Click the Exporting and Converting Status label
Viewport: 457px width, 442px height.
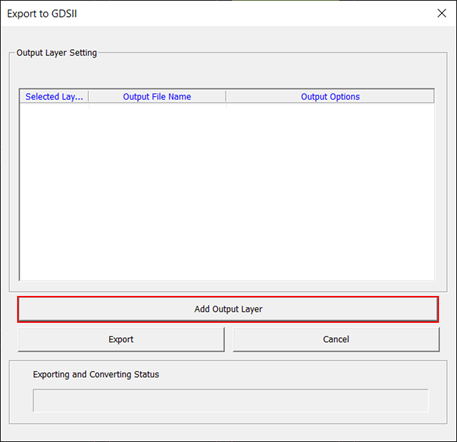[x=96, y=374]
